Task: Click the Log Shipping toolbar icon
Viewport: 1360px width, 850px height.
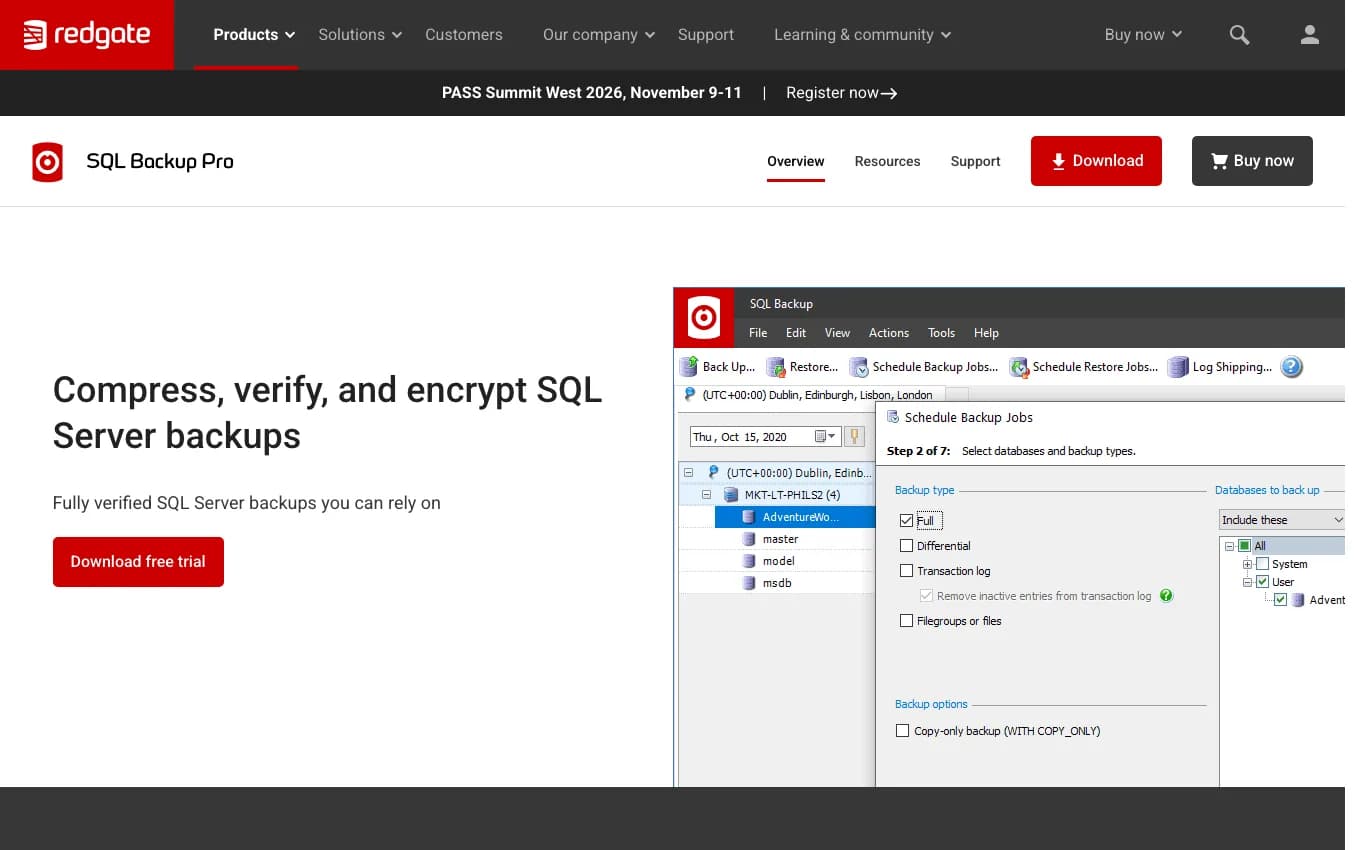Action: coord(1178,367)
